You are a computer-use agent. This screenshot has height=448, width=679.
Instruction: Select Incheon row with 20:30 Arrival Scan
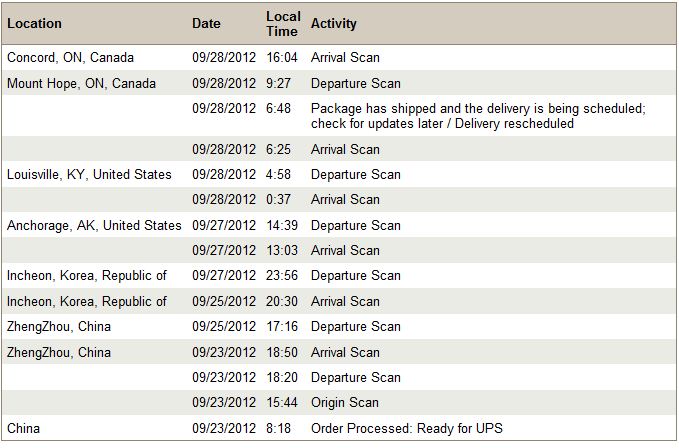[339, 301]
